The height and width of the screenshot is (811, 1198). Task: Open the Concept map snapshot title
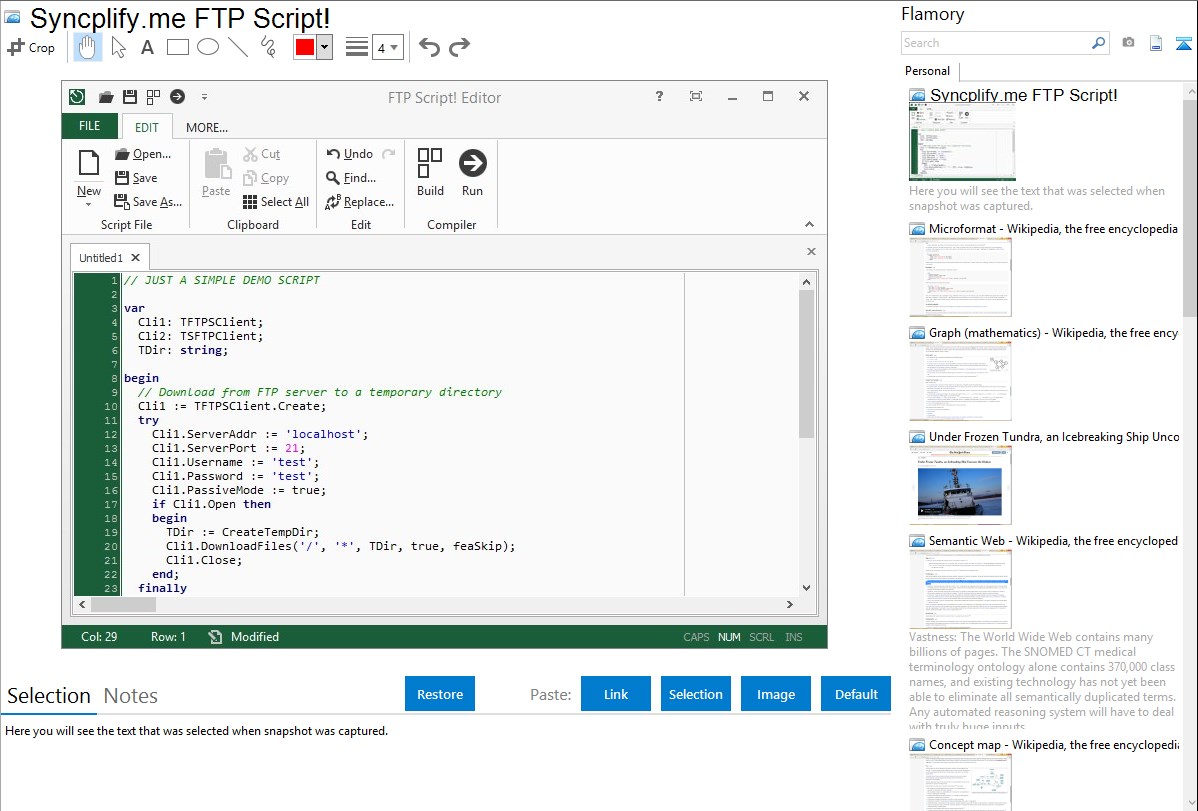pyautogui.click(x=1053, y=744)
